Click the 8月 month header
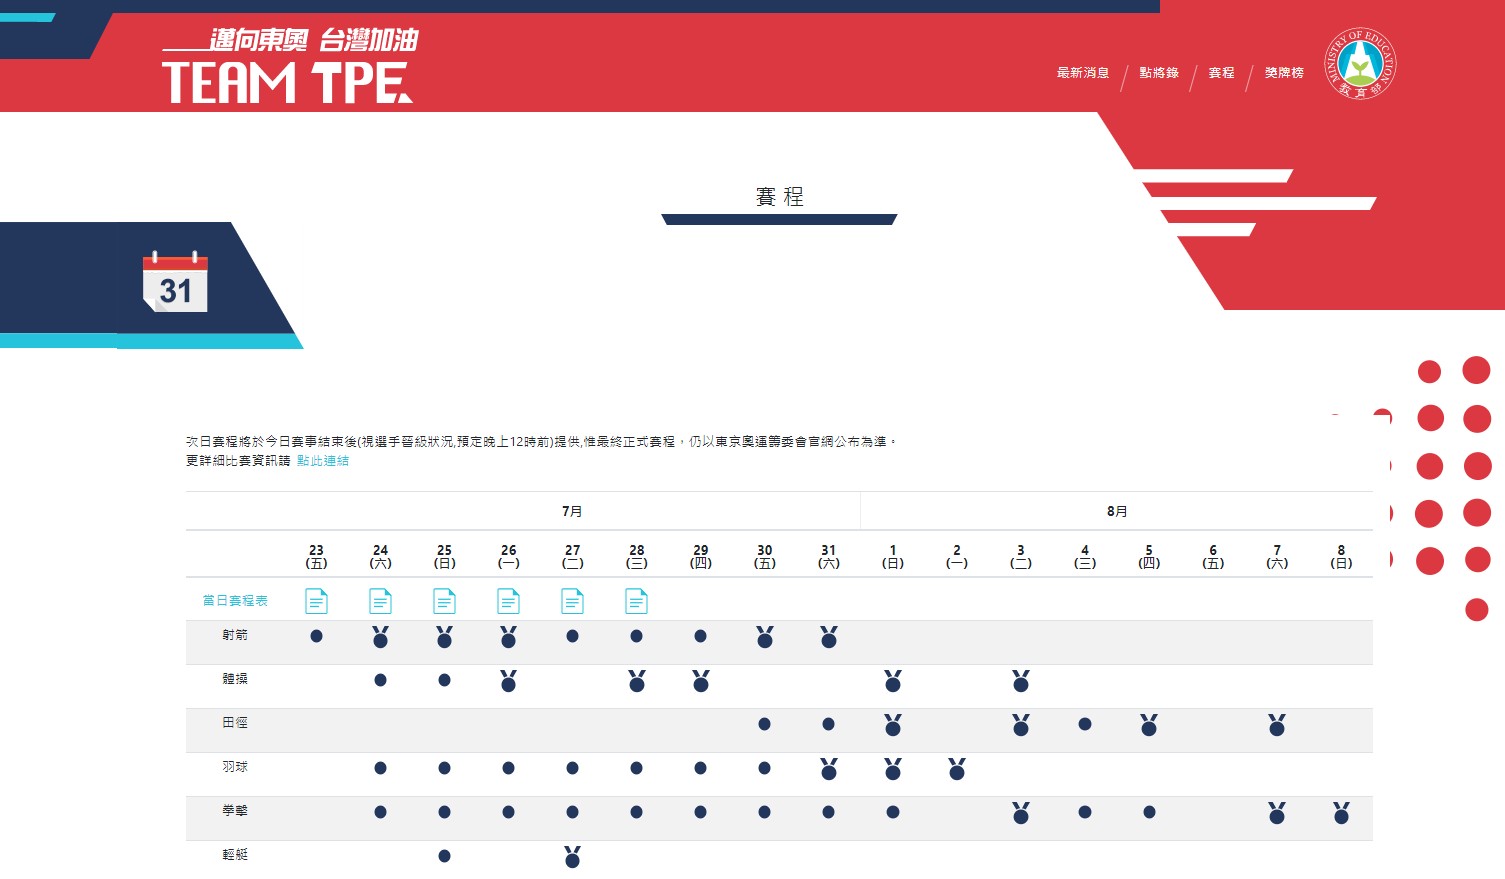The width and height of the screenshot is (1505, 879). click(1117, 511)
